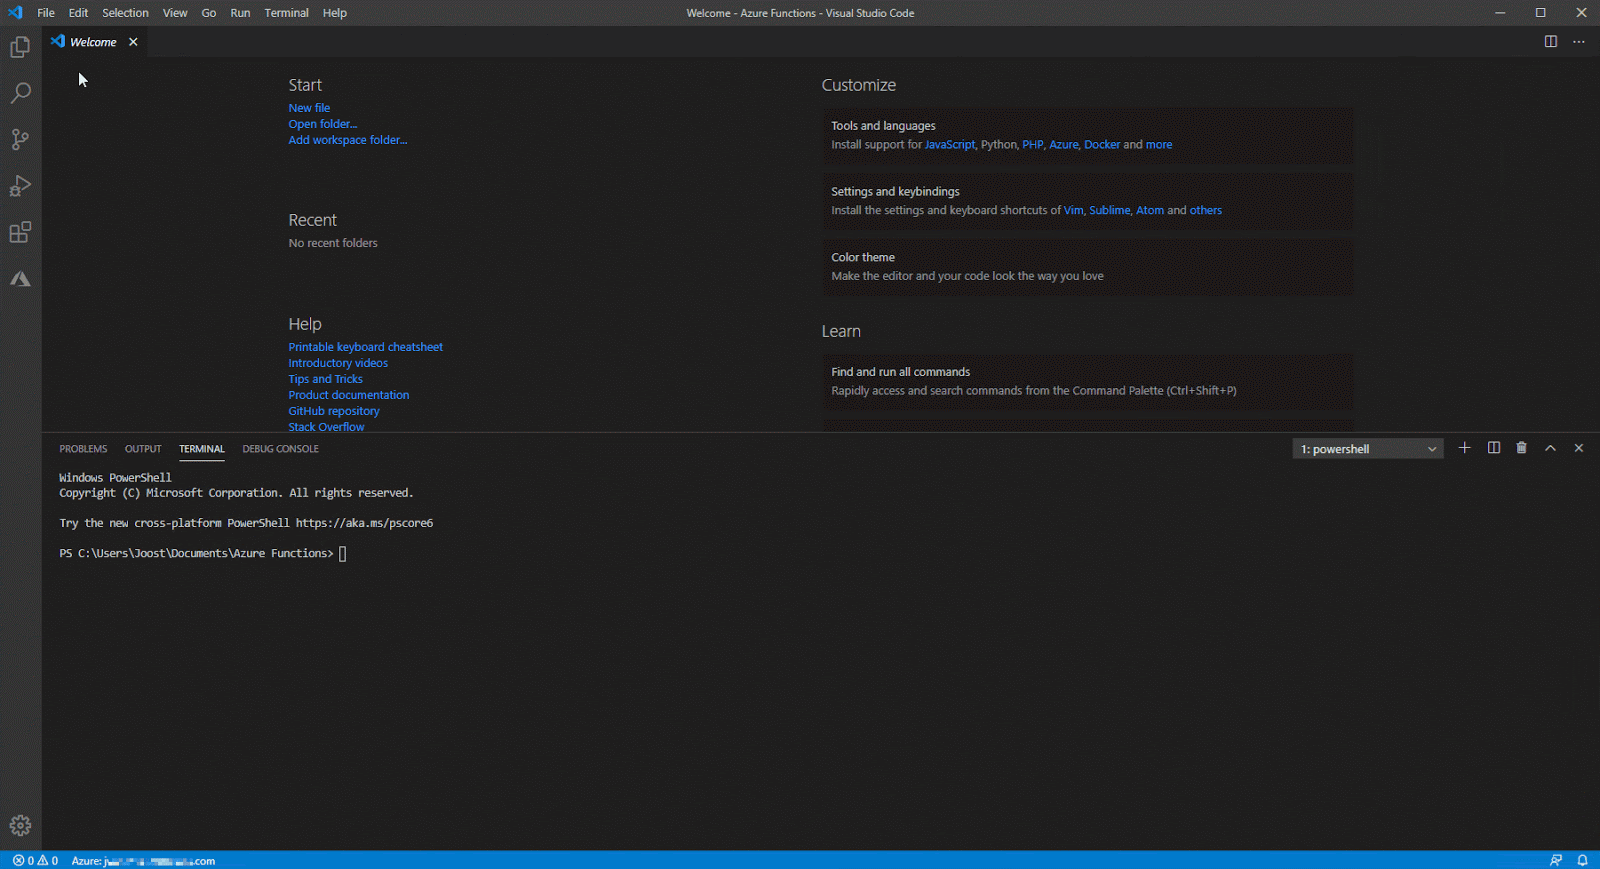Open errors and warnings status indicator
This screenshot has height=869, width=1600.
coord(35,860)
